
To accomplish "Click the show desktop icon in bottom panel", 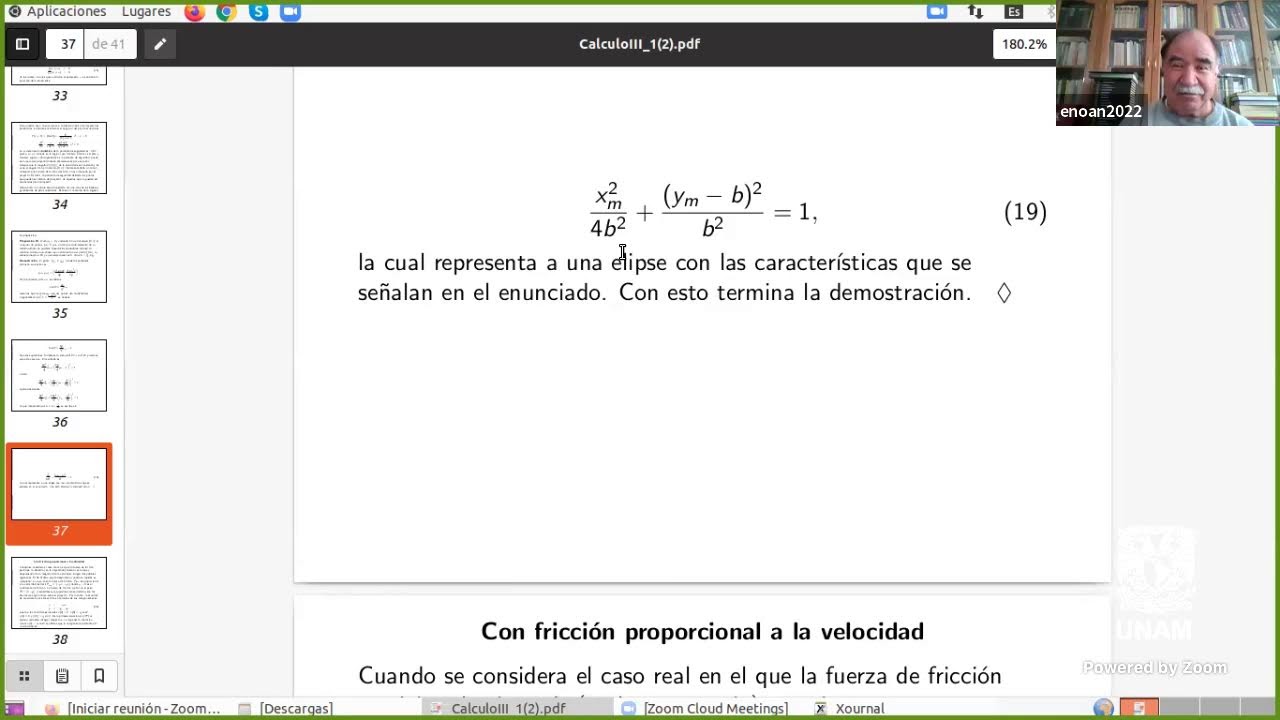I will point(14,708).
